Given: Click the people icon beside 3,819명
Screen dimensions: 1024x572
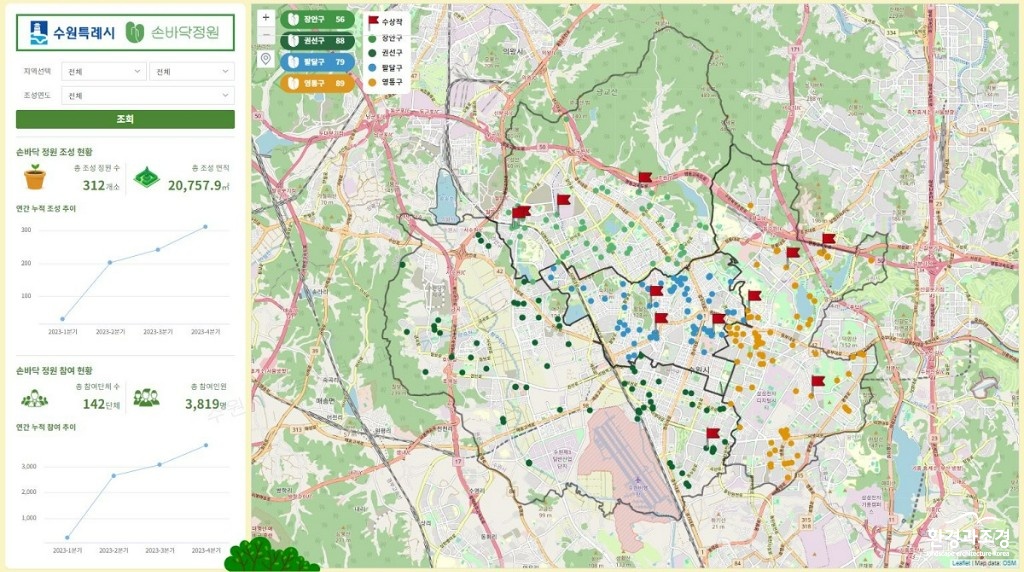Looking at the screenshot, I should coord(146,397).
